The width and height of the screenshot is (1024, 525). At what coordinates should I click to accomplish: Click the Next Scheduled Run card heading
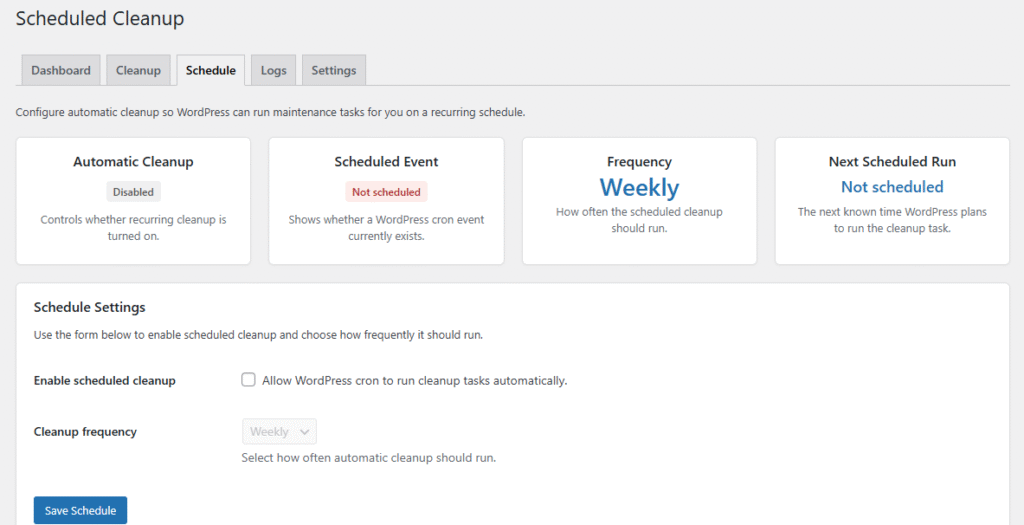click(x=892, y=162)
